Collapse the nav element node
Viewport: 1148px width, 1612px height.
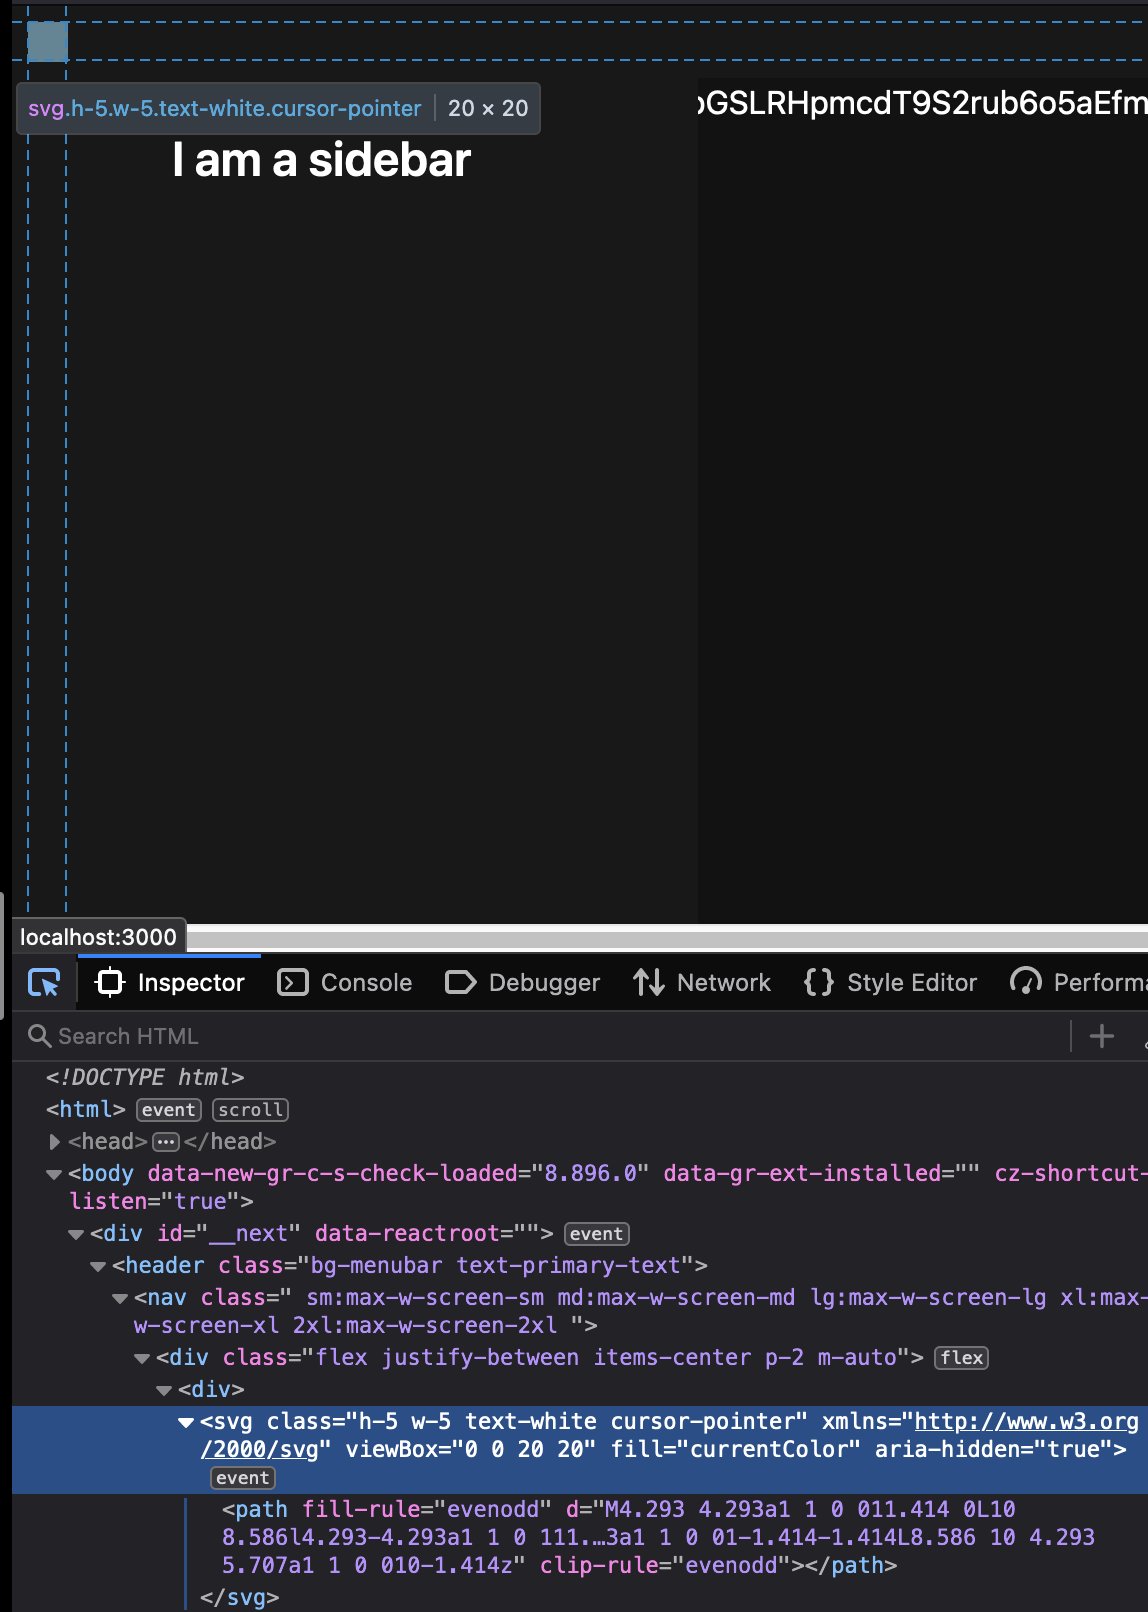(x=120, y=1298)
